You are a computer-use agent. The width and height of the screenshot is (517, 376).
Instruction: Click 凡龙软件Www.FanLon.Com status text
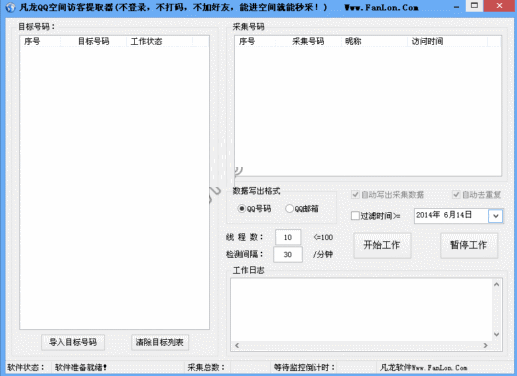[423, 368]
